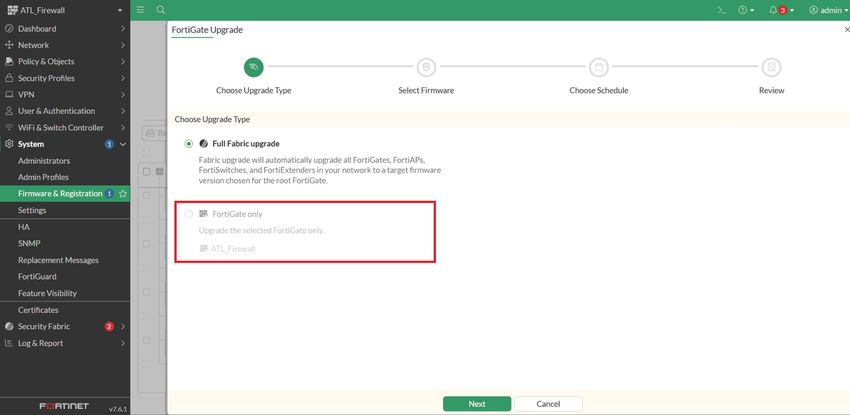This screenshot has height=415, width=850.
Task: Expand the Network menu chevron
Action: [123, 45]
